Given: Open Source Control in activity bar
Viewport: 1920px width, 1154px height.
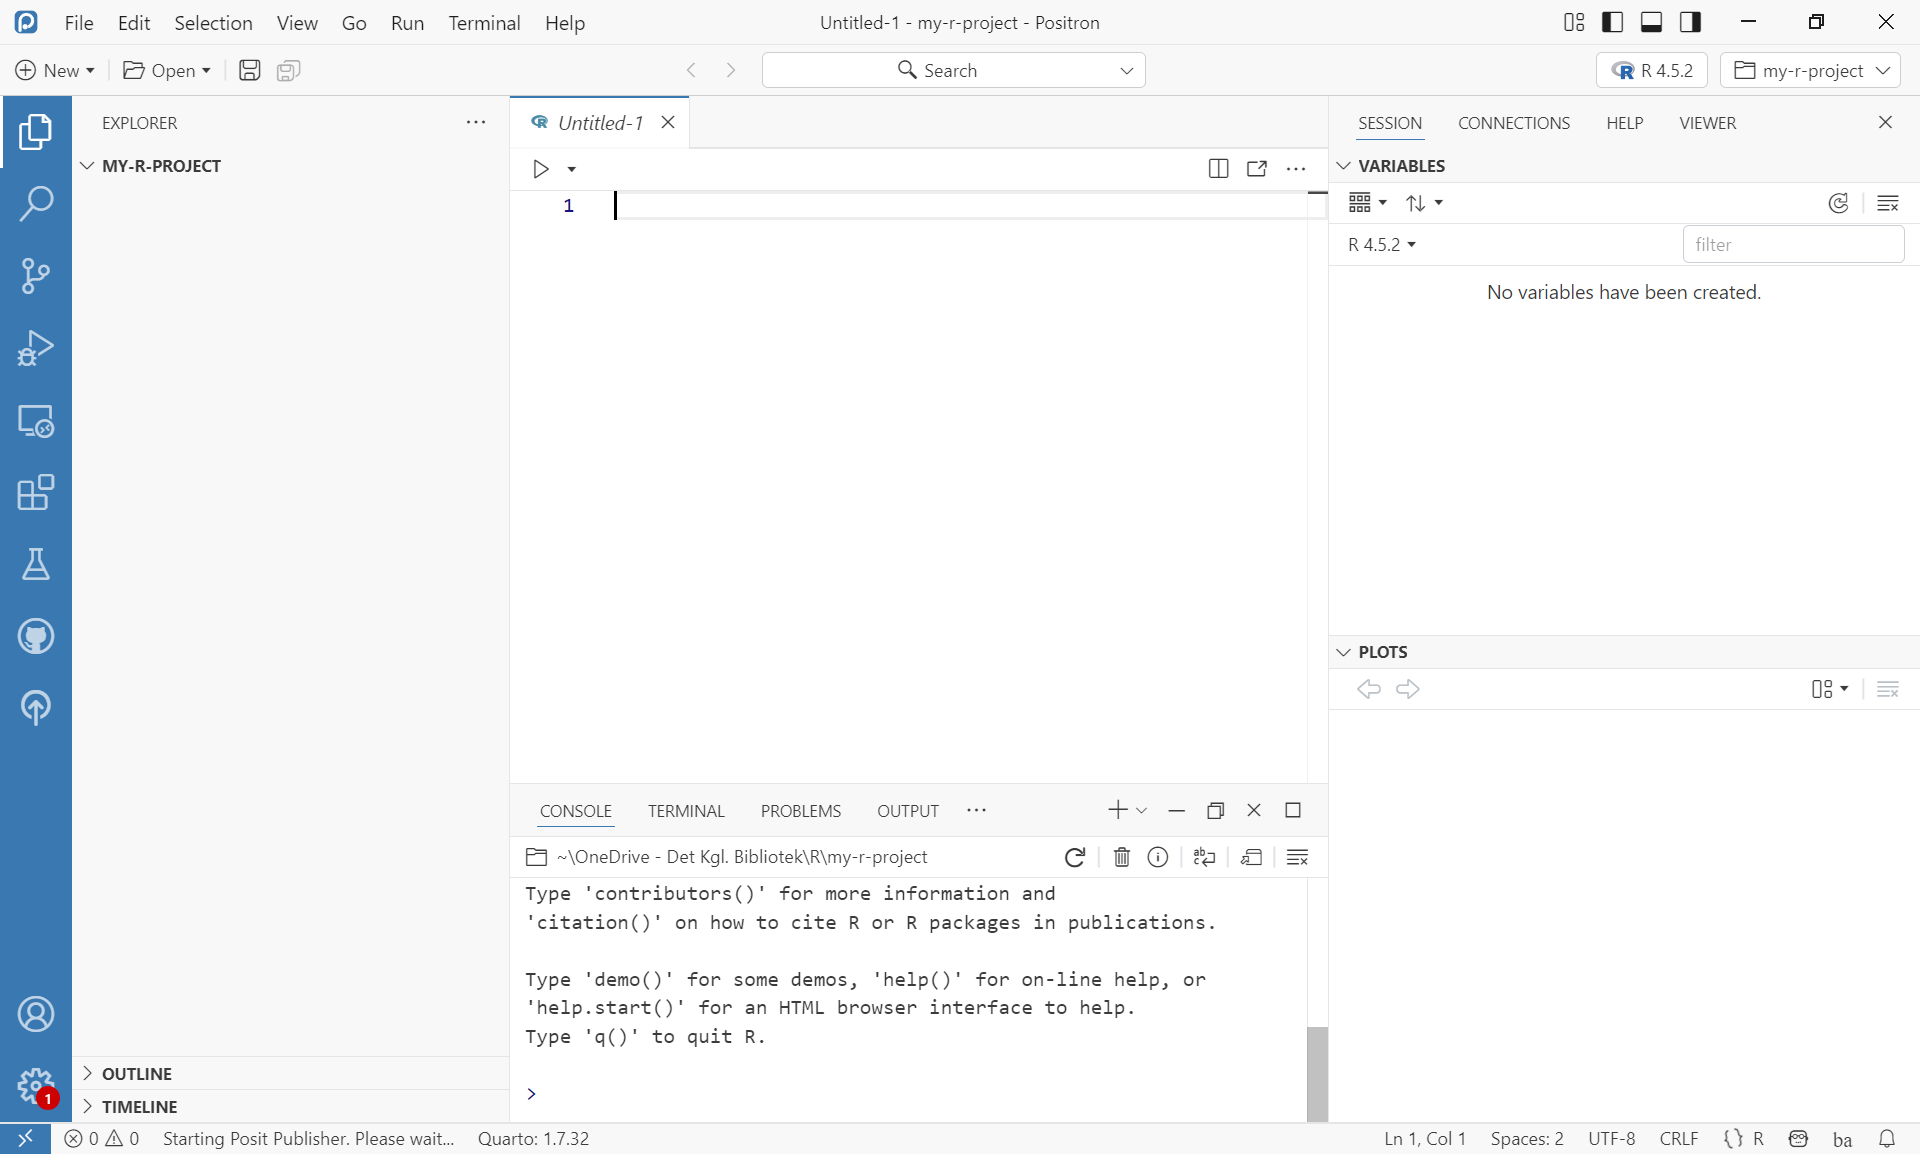Looking at the screenshot, I should point(35,275).
